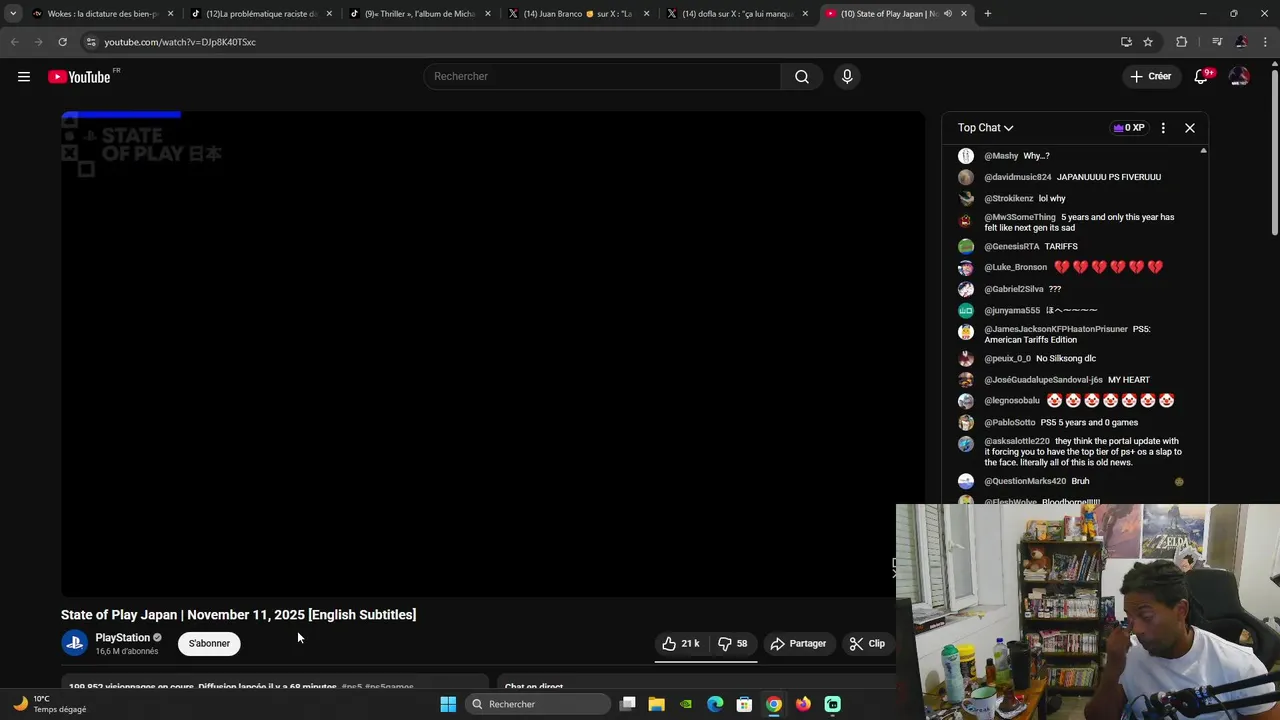Bookmark this page with the star
Image resolution: width=1280 pixels, height=720 pixels.
point(1148,42)
